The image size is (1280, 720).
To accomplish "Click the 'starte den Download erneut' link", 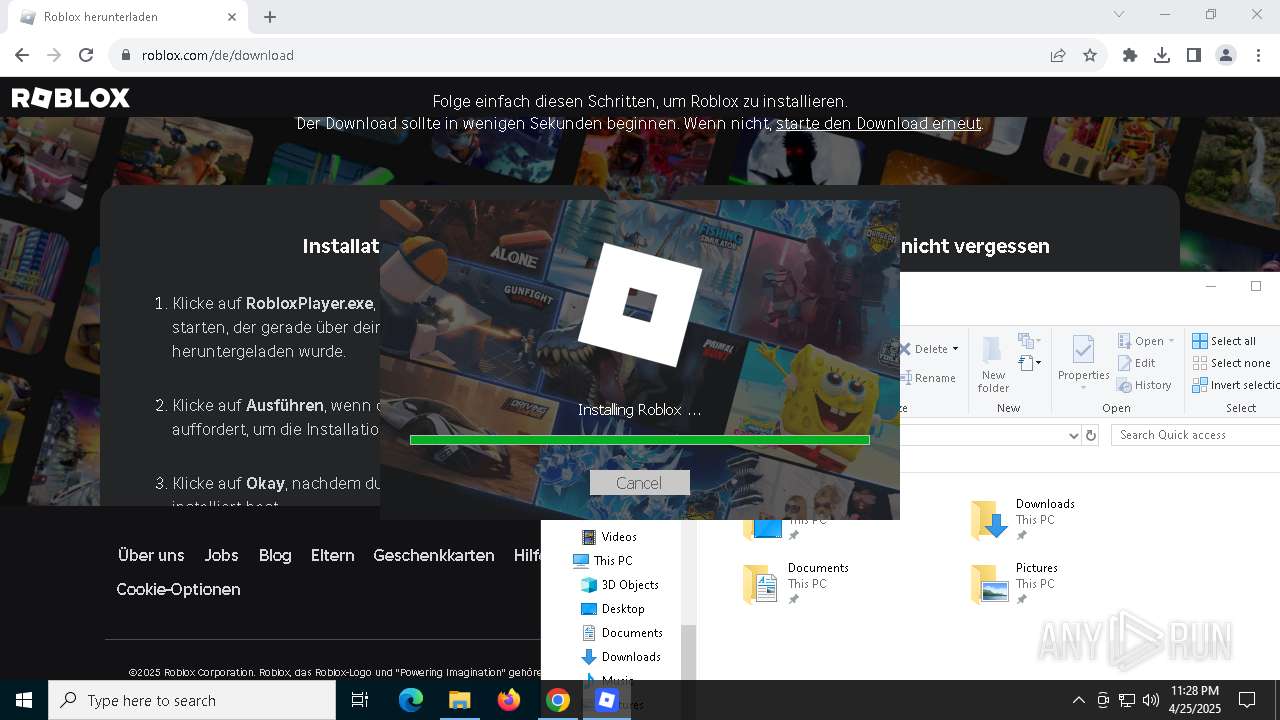I will pos(878,124).
